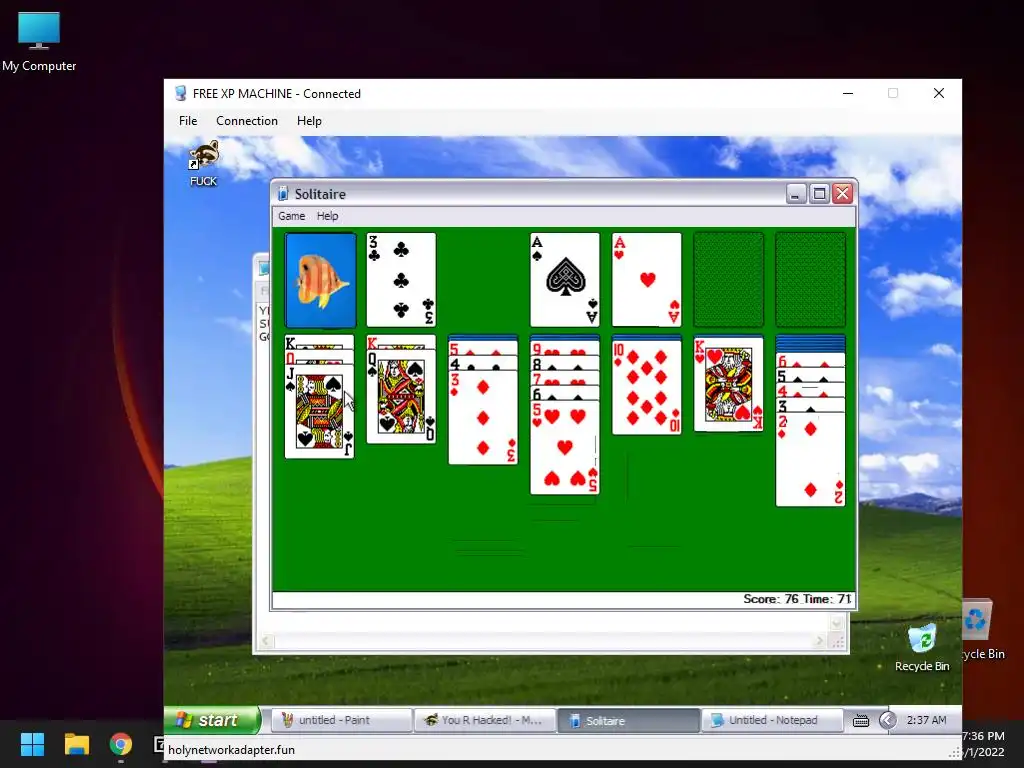Select the 5 of hearts card

point(565,447)
